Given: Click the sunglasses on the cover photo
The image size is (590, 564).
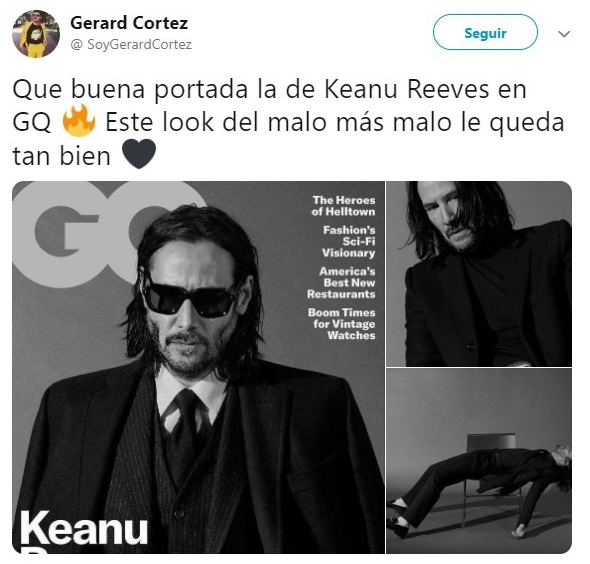Looking at the screenshot, I should (189, 297).
